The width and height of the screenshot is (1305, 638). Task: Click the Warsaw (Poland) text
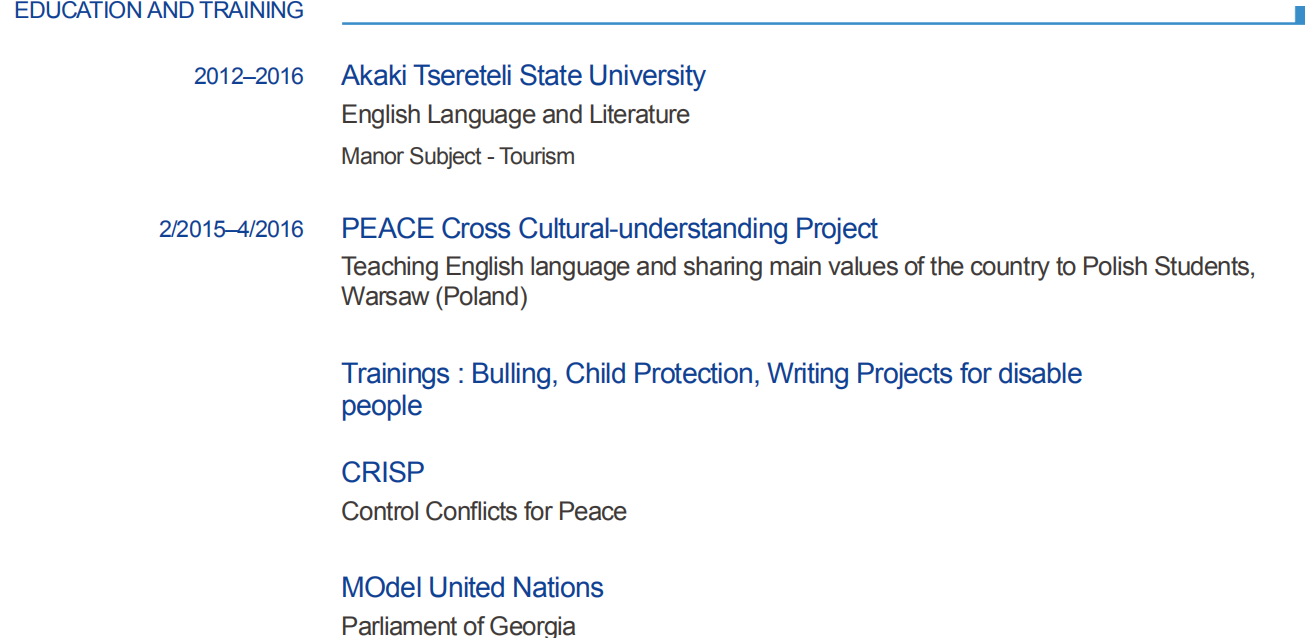pyautogui.click(x=434, y=297)
